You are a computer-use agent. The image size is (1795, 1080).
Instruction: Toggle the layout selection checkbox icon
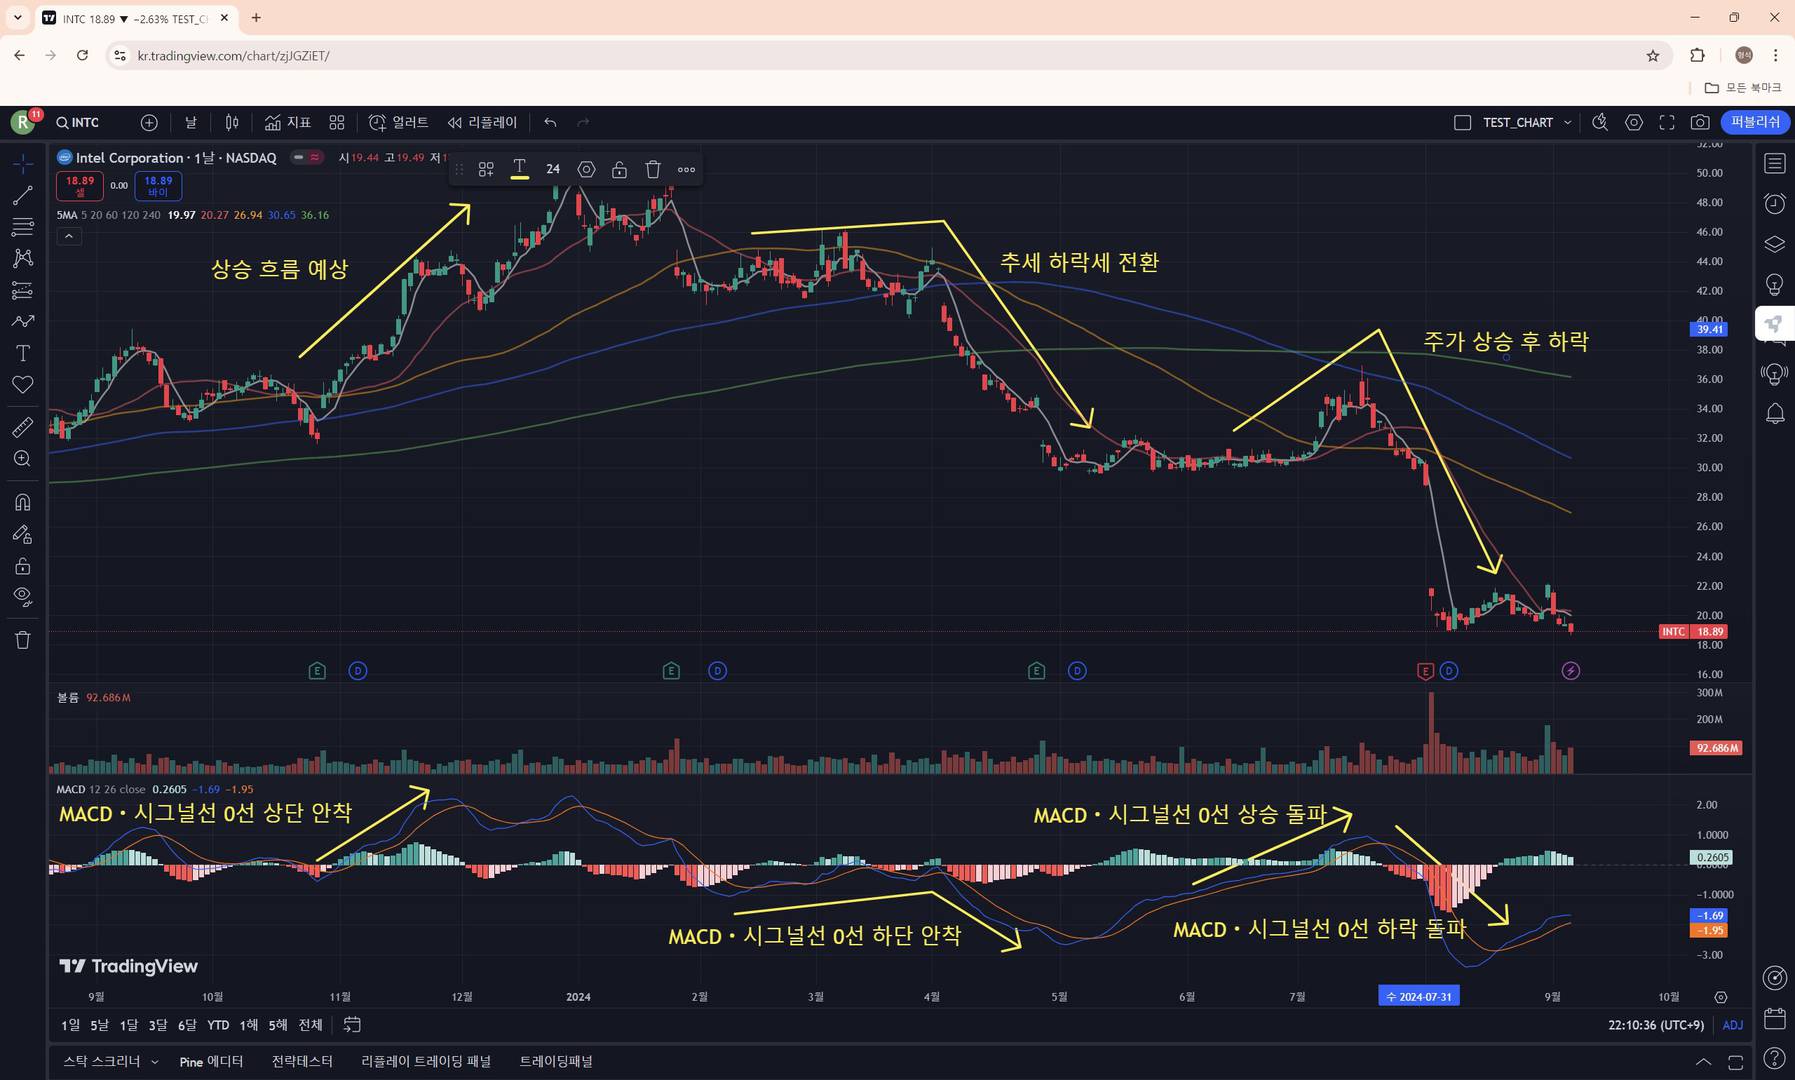click(1462, 122)
